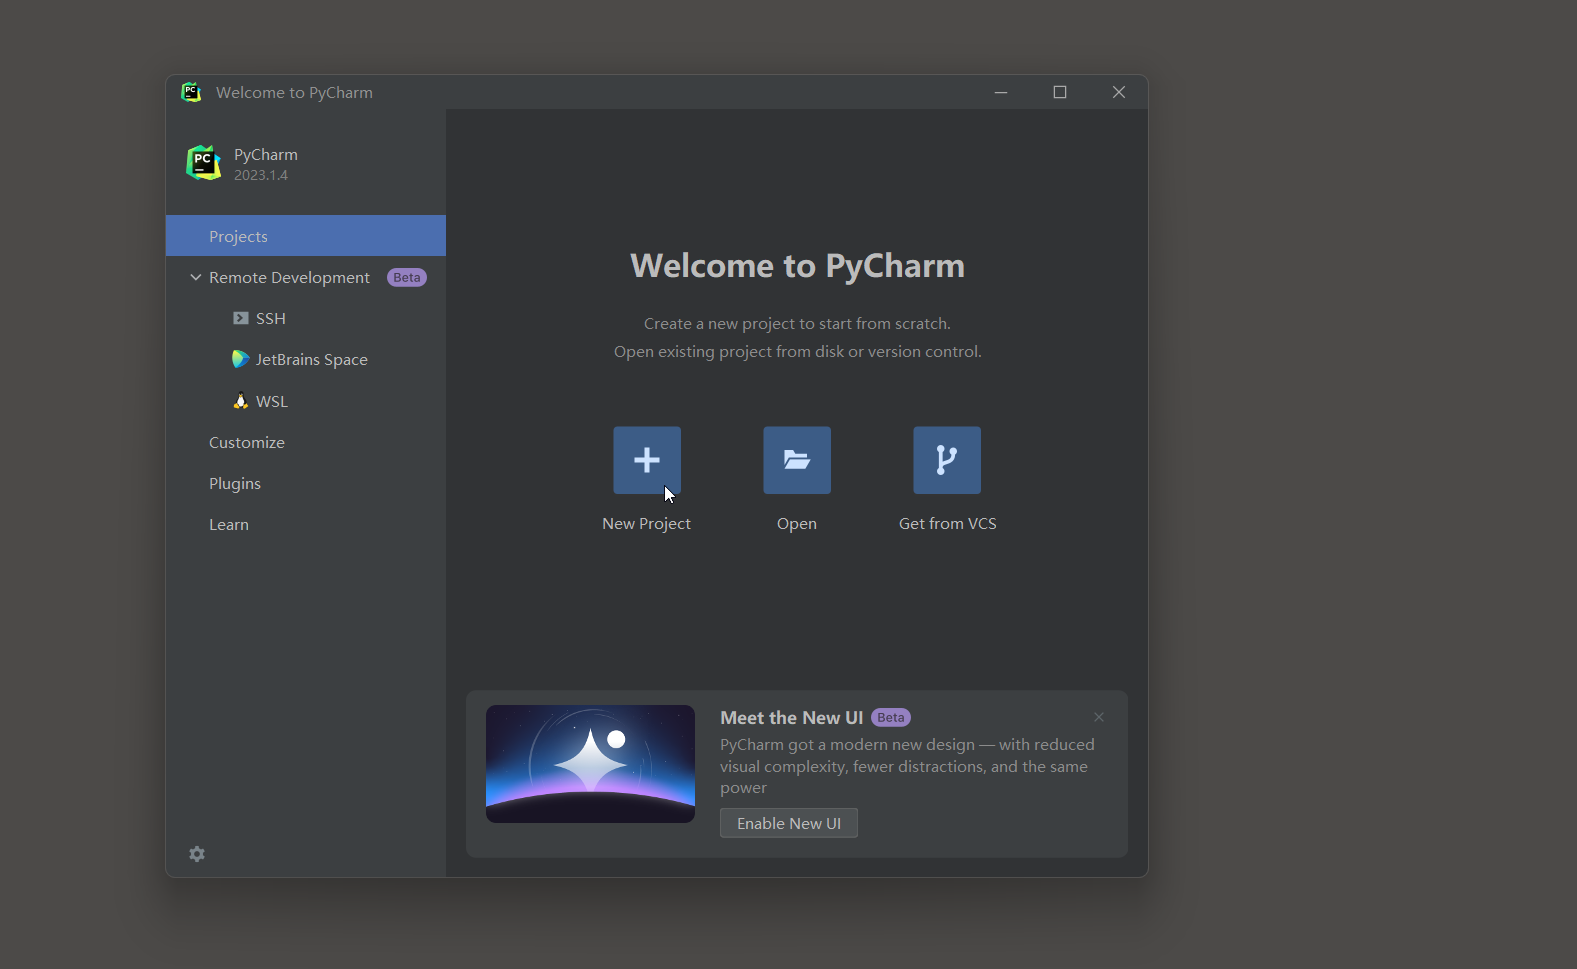
Task: Select Remote Development in the sidebar
Action: click(289, 277)
